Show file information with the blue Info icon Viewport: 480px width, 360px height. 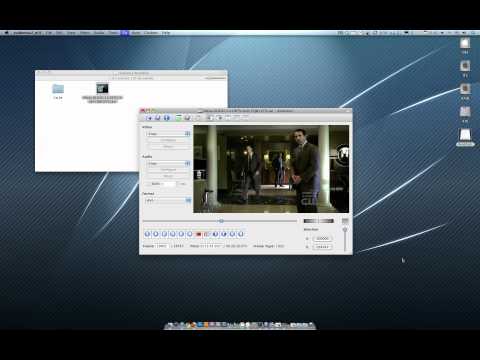(167, 118)
